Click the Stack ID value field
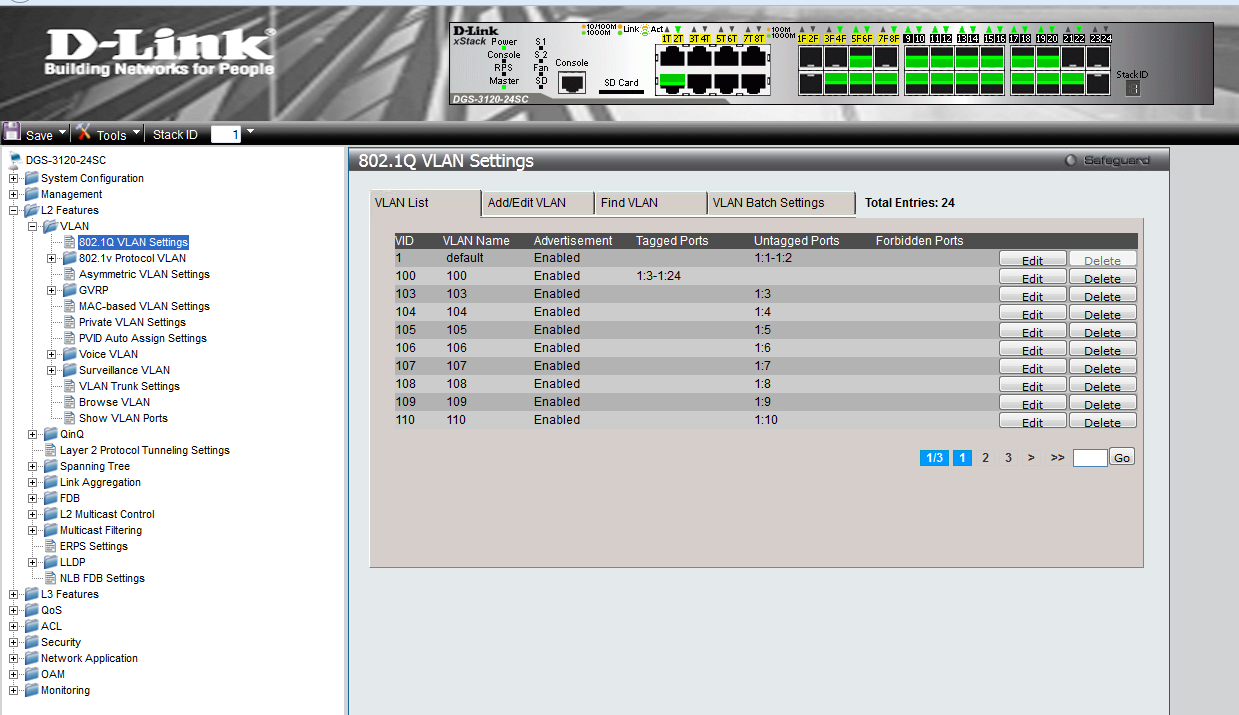1239x715 pixels. pos(225,134)
